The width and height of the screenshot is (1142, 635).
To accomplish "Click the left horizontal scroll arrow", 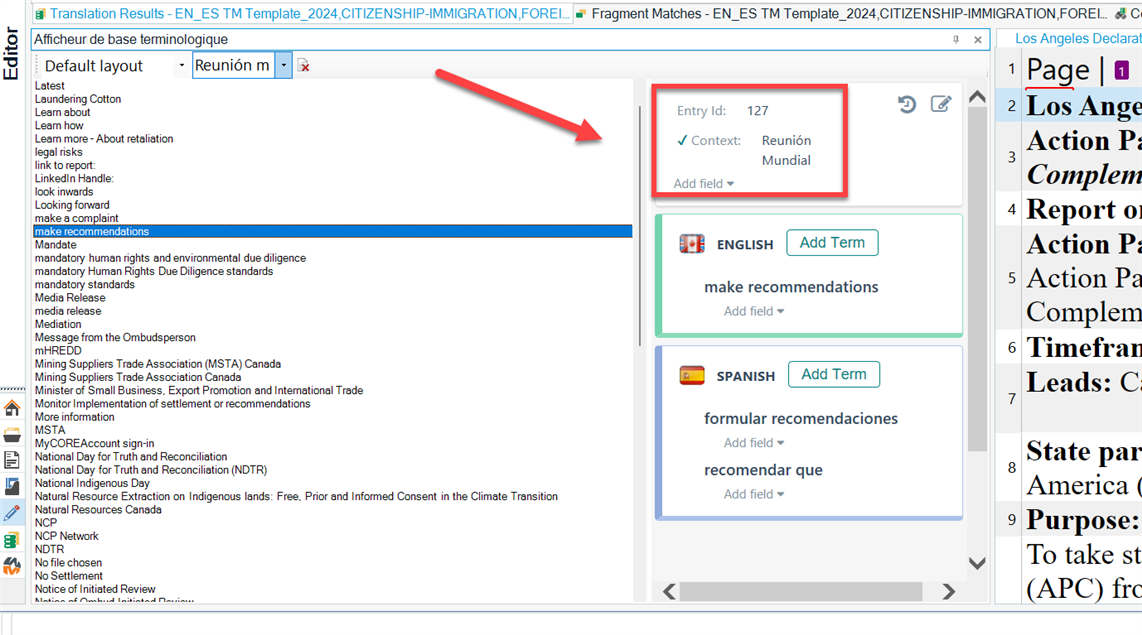I will 670,591.
